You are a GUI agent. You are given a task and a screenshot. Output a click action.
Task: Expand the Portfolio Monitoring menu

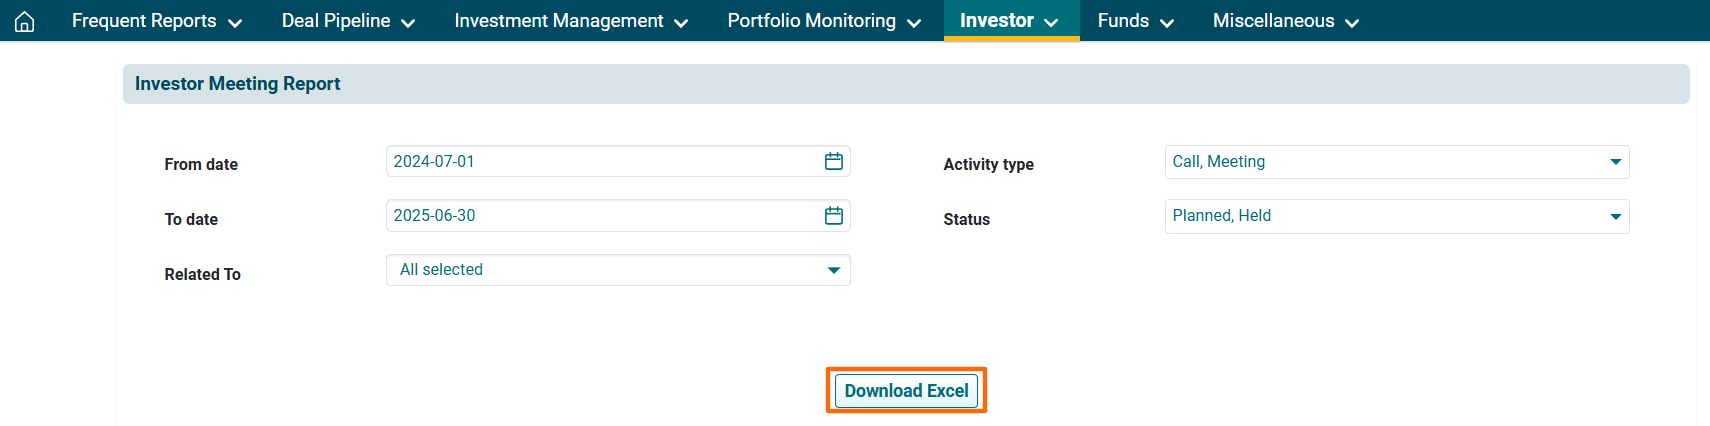coord(823,21)
